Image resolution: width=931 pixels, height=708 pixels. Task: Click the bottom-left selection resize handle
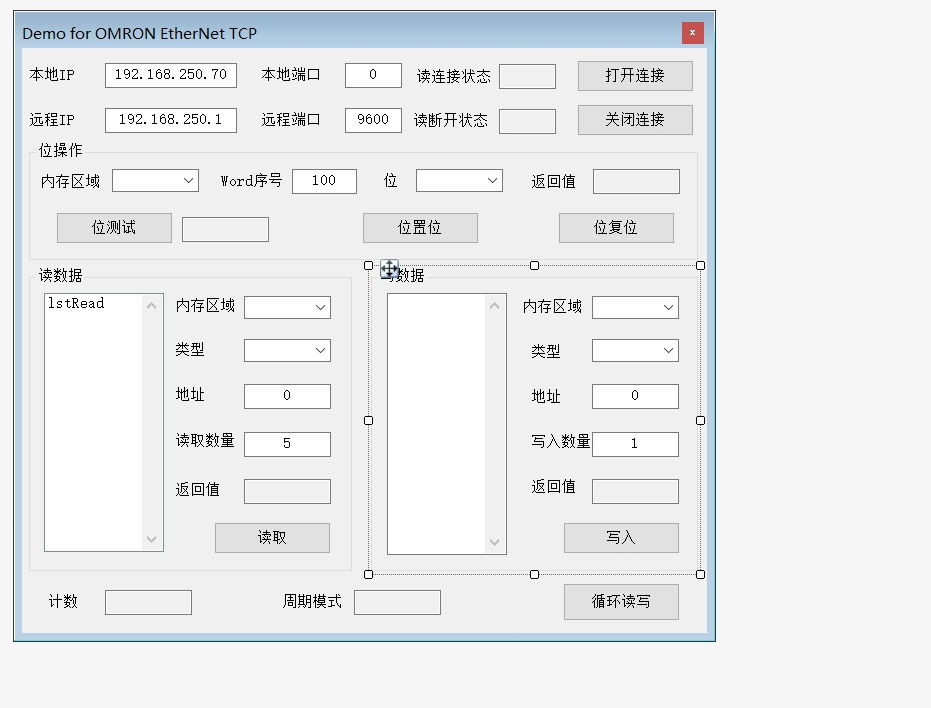[x=369, y=574]
